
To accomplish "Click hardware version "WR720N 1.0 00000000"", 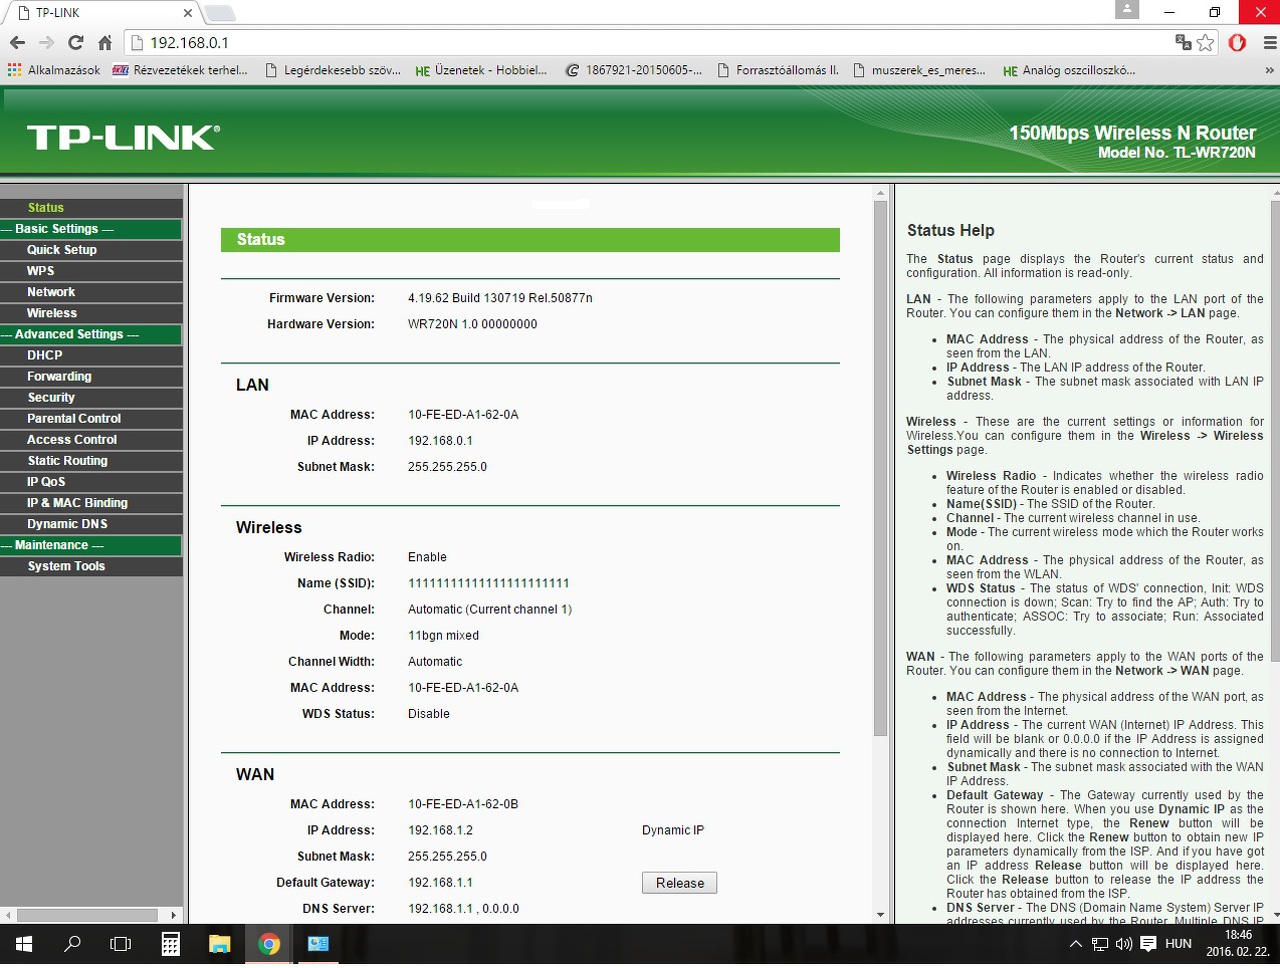I will (x=473, y=324).
